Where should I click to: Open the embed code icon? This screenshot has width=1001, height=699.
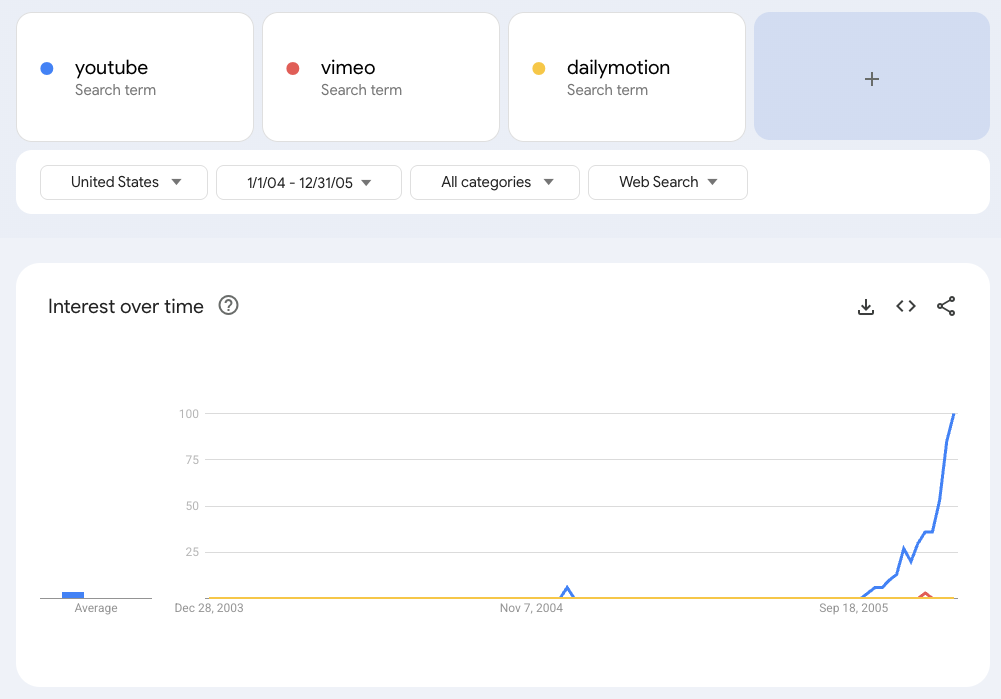pyautogui.click(x=906, y=306)
